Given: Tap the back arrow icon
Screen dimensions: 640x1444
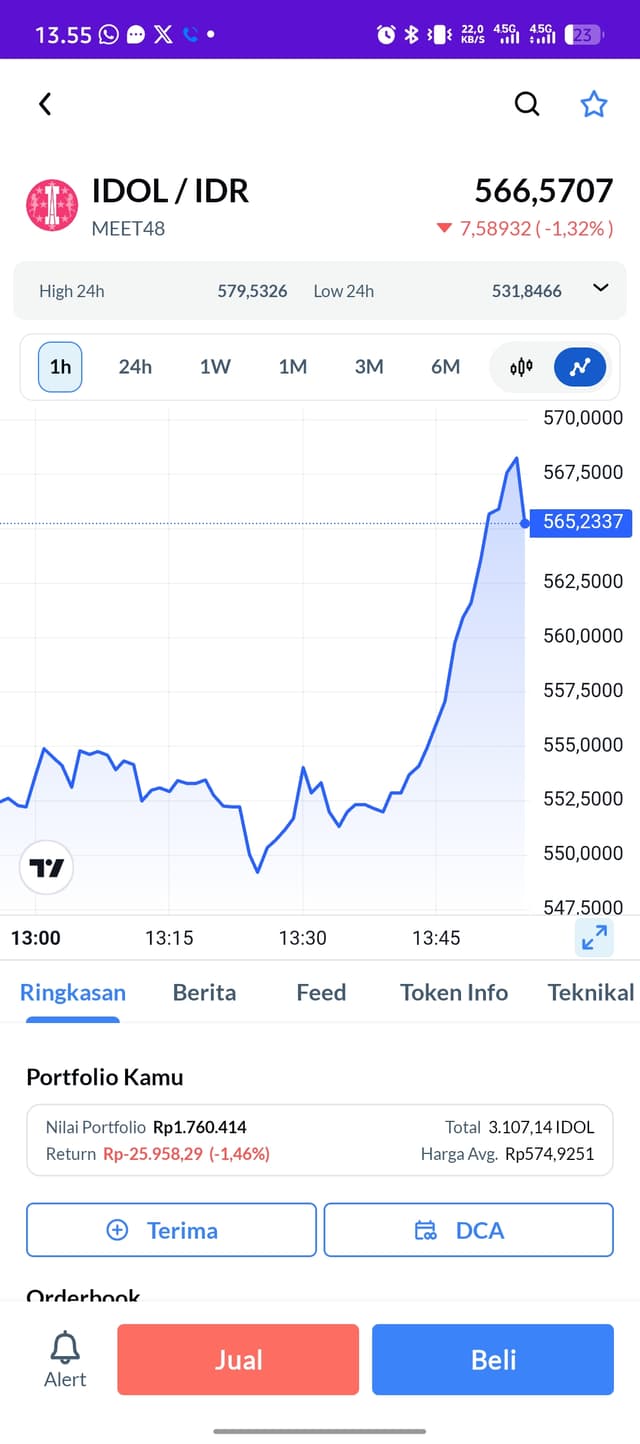Looking at the screenshot, I should click(44, 103).
